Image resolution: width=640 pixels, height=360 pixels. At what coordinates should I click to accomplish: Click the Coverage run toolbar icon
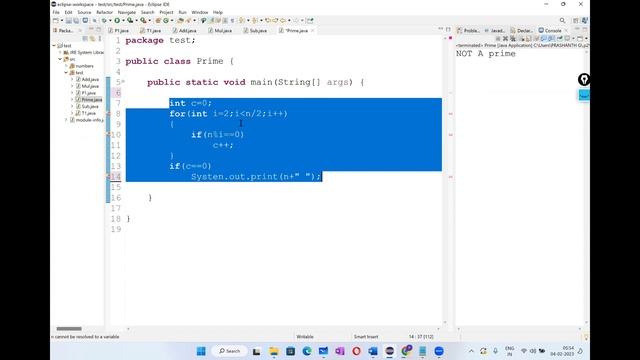point(130,20)
